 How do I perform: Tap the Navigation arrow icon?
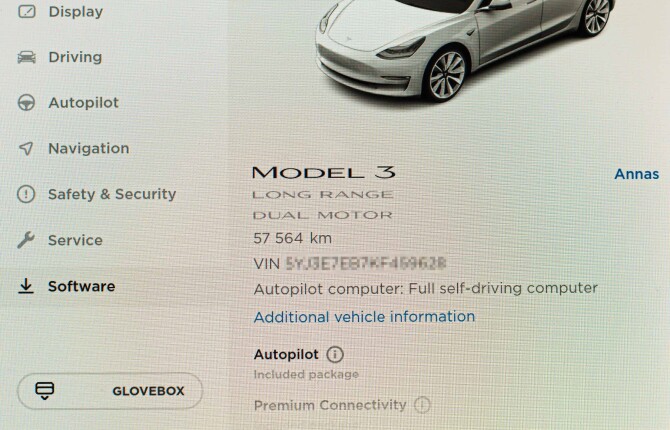(x=26, y=148)
